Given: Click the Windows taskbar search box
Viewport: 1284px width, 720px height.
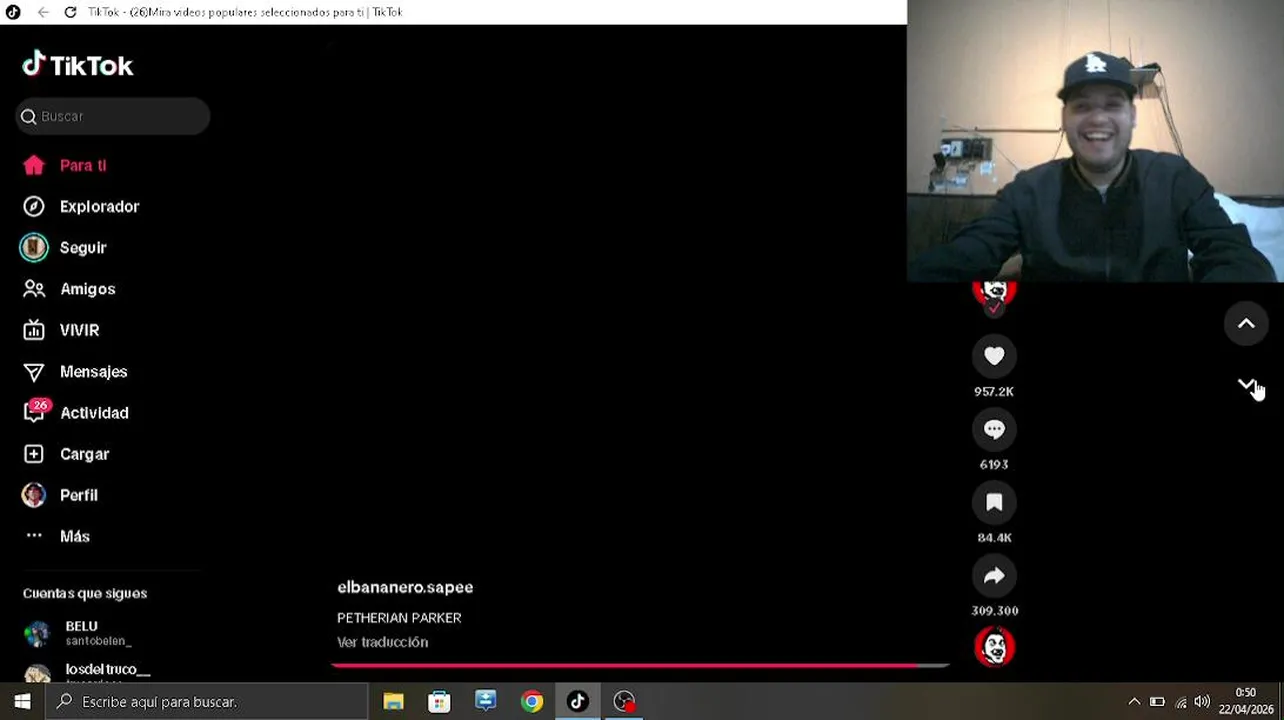Looking at the screenshot, I should (207, 701).
